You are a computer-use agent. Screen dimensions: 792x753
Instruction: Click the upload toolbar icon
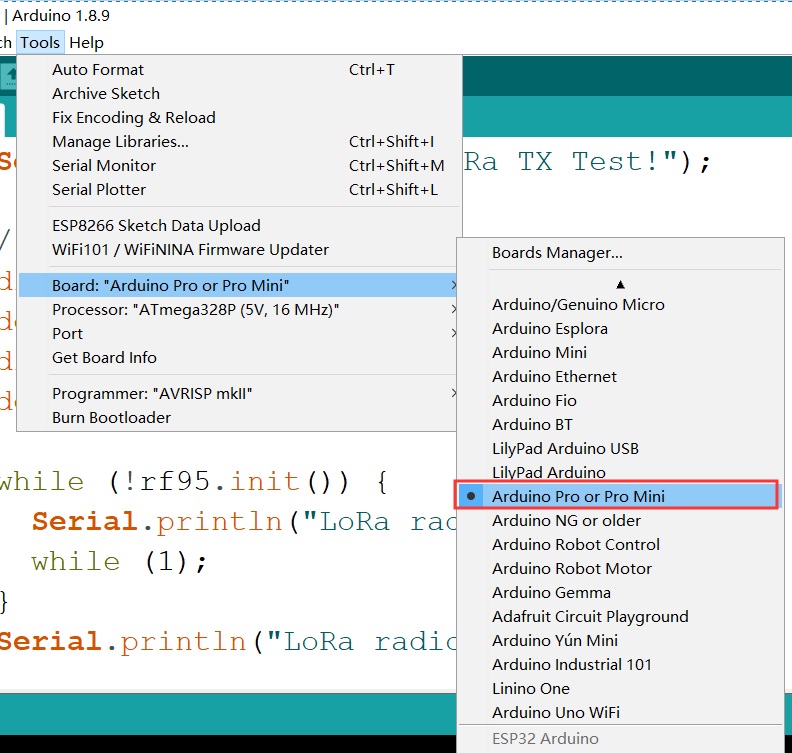[9, 76]
